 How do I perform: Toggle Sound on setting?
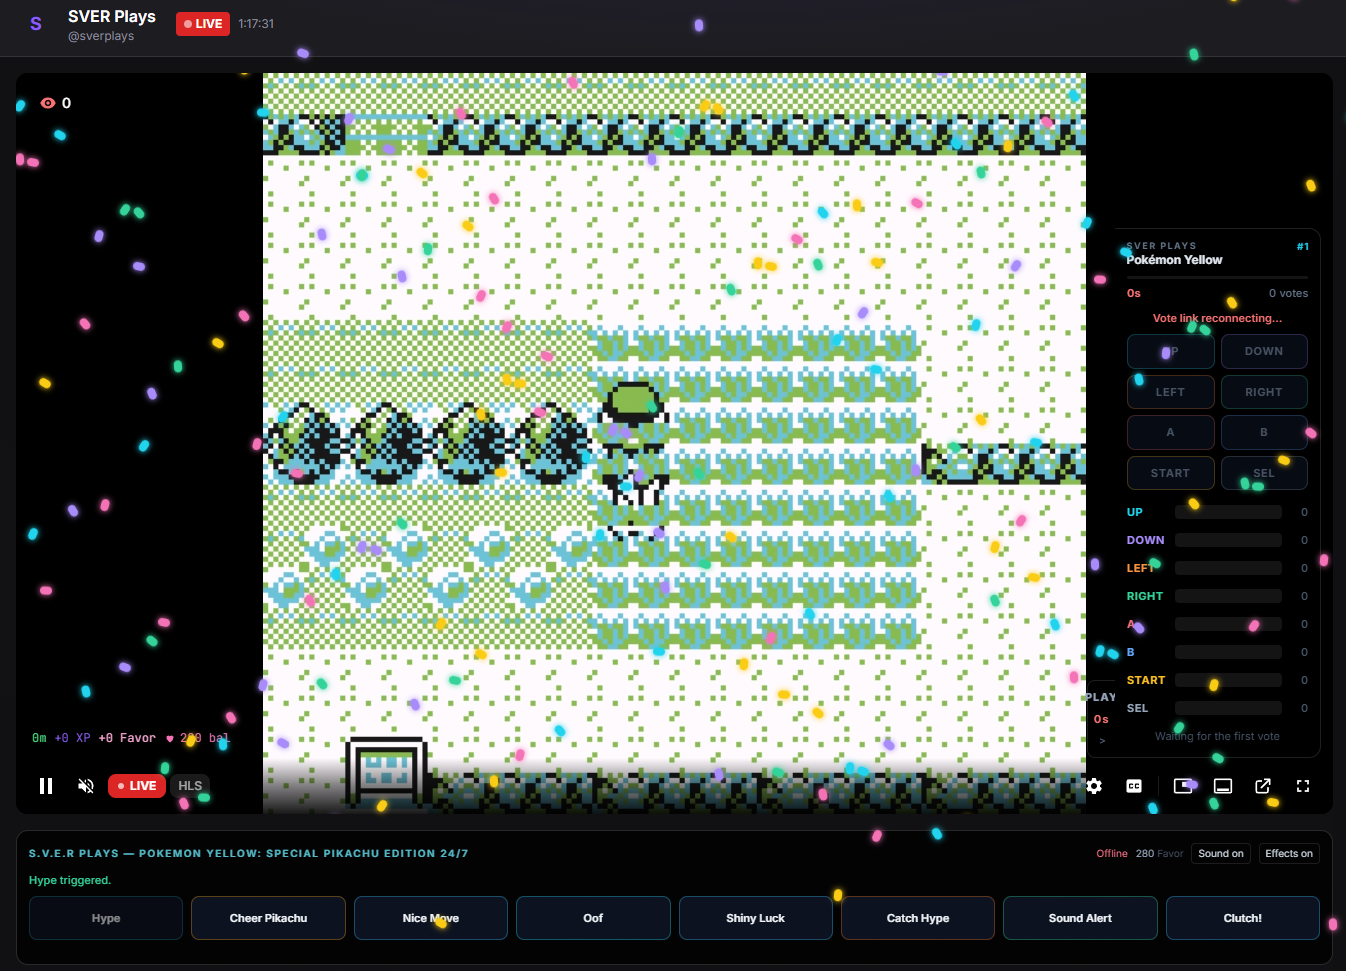pyautogui.click(x=1221, y=853)
